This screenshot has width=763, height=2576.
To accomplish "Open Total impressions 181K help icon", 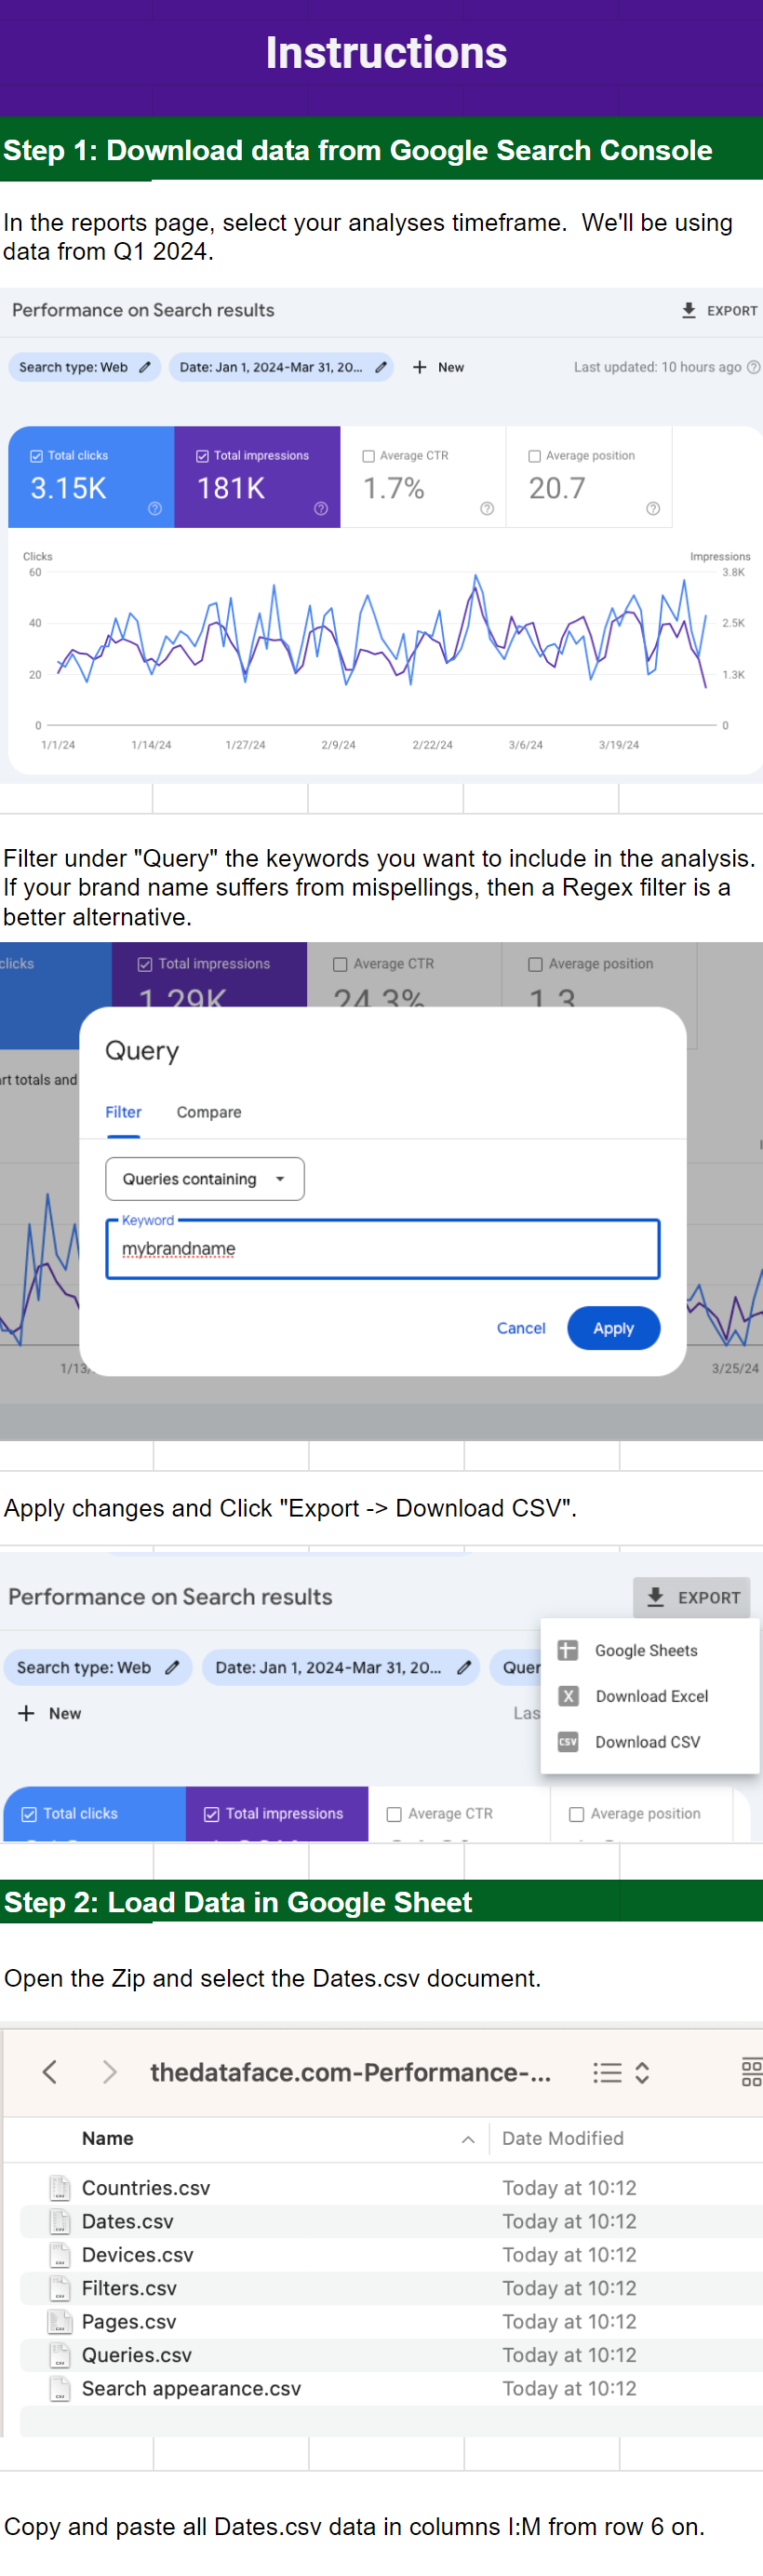I will click(321, 508).
